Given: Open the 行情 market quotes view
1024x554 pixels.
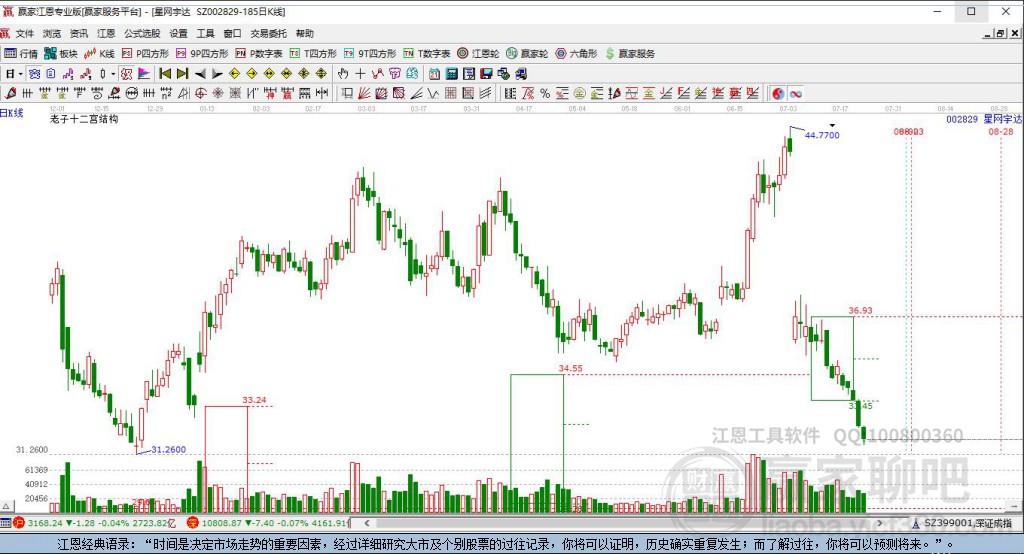Looking at the screenshot, I should coord(22,54).
